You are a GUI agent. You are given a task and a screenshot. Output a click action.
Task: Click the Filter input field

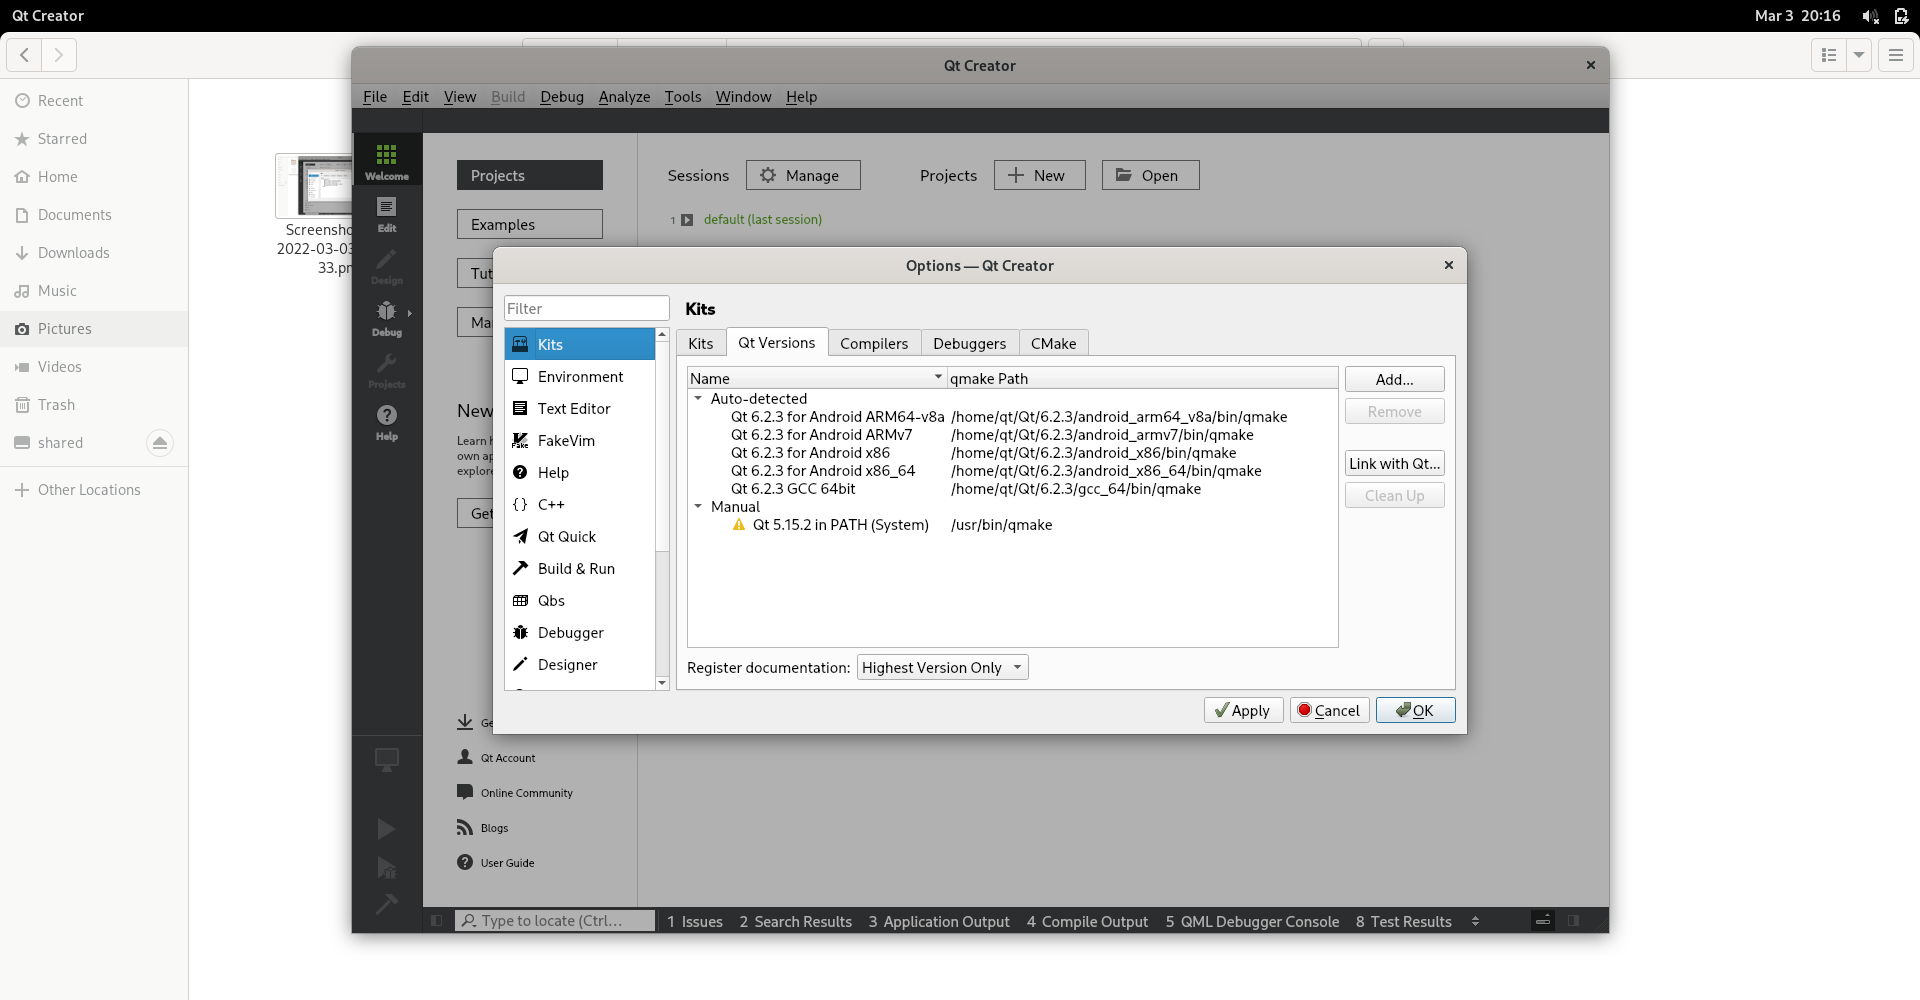(587, 308)
